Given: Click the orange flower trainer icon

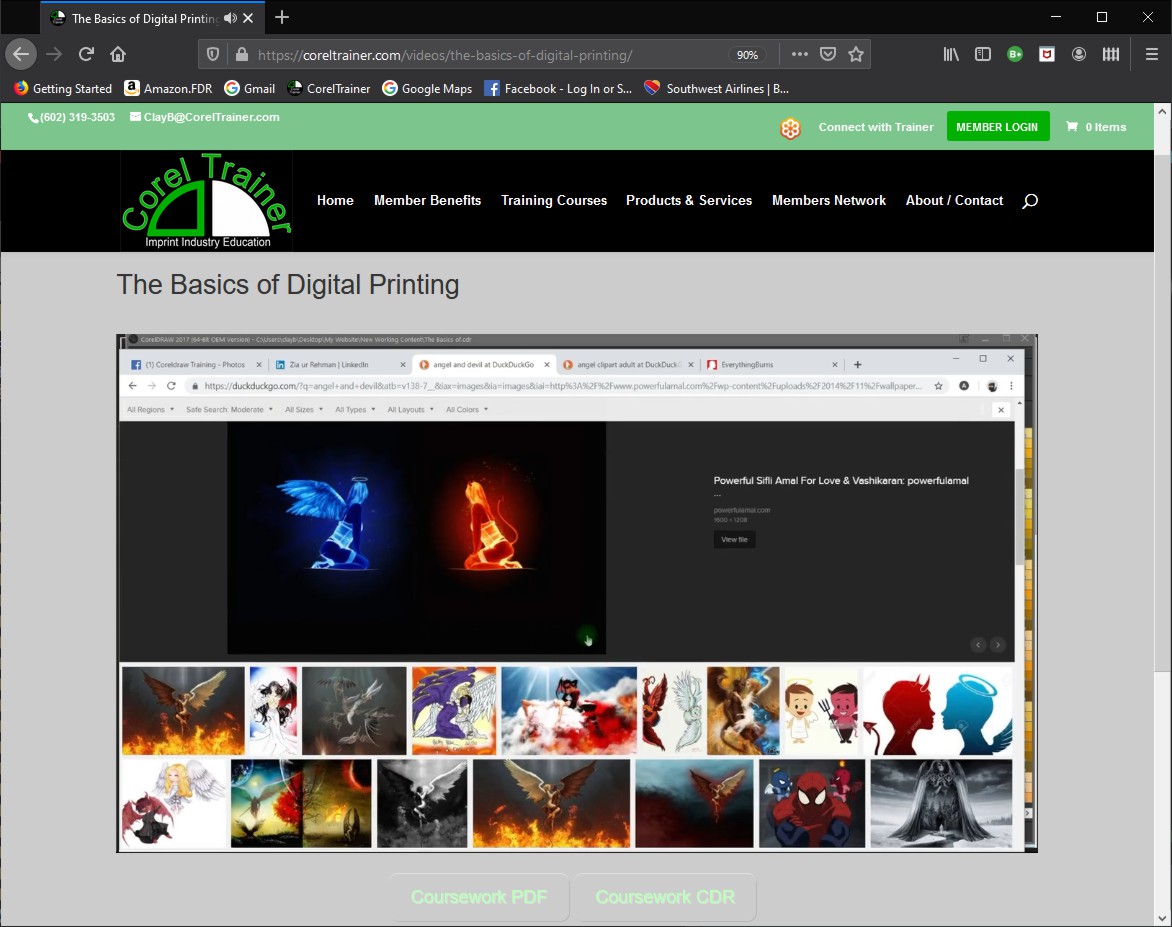Looking at the screenshot, I should pos(790,128).
